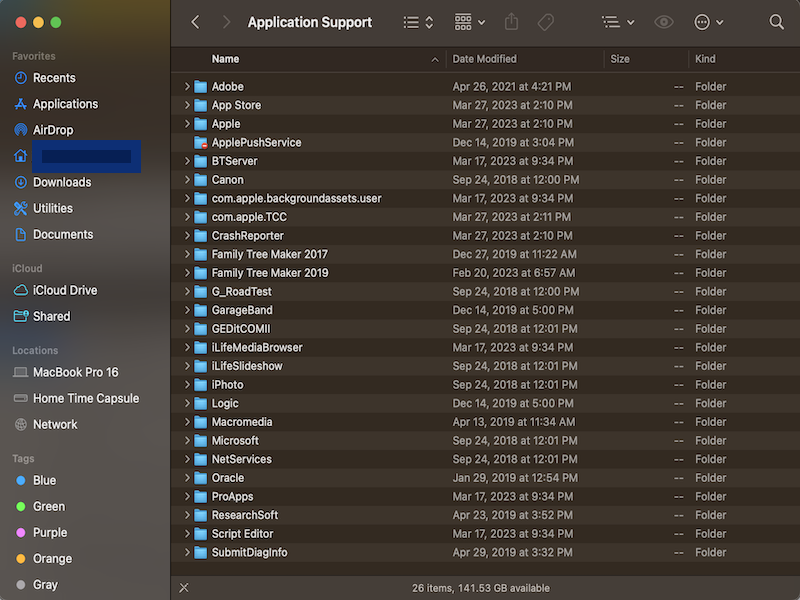Select the iLifeMediaBrowser folder icon

pyautogui.click(x=201, y=347)
